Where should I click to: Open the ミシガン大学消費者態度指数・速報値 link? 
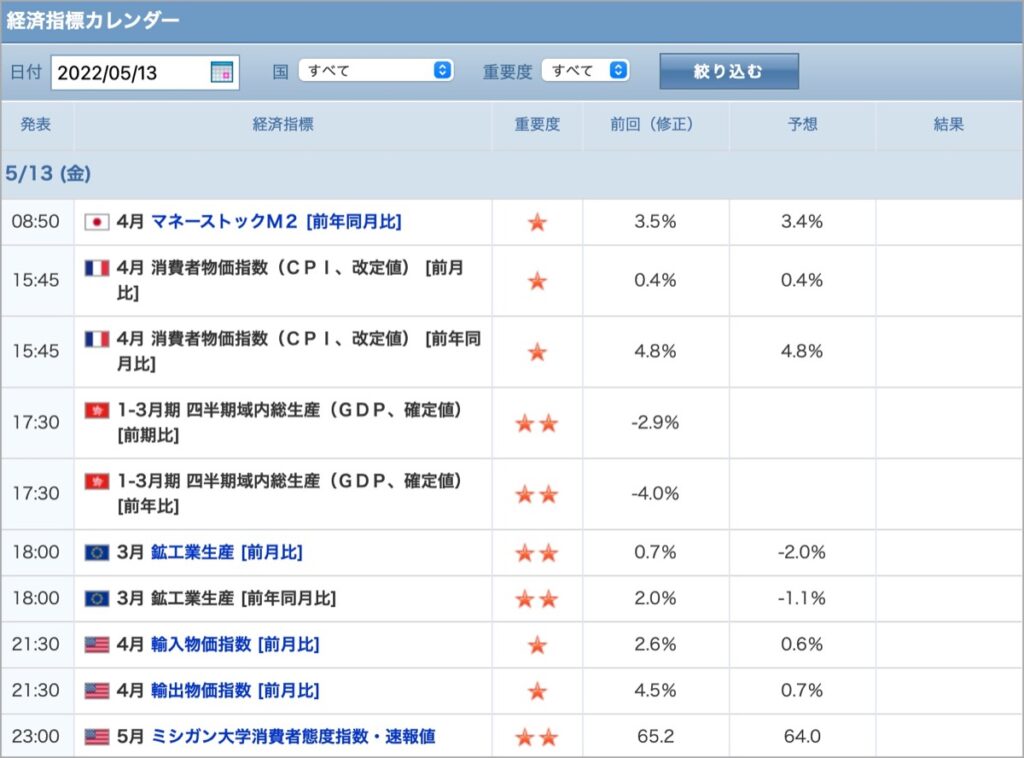click(293, 736)
